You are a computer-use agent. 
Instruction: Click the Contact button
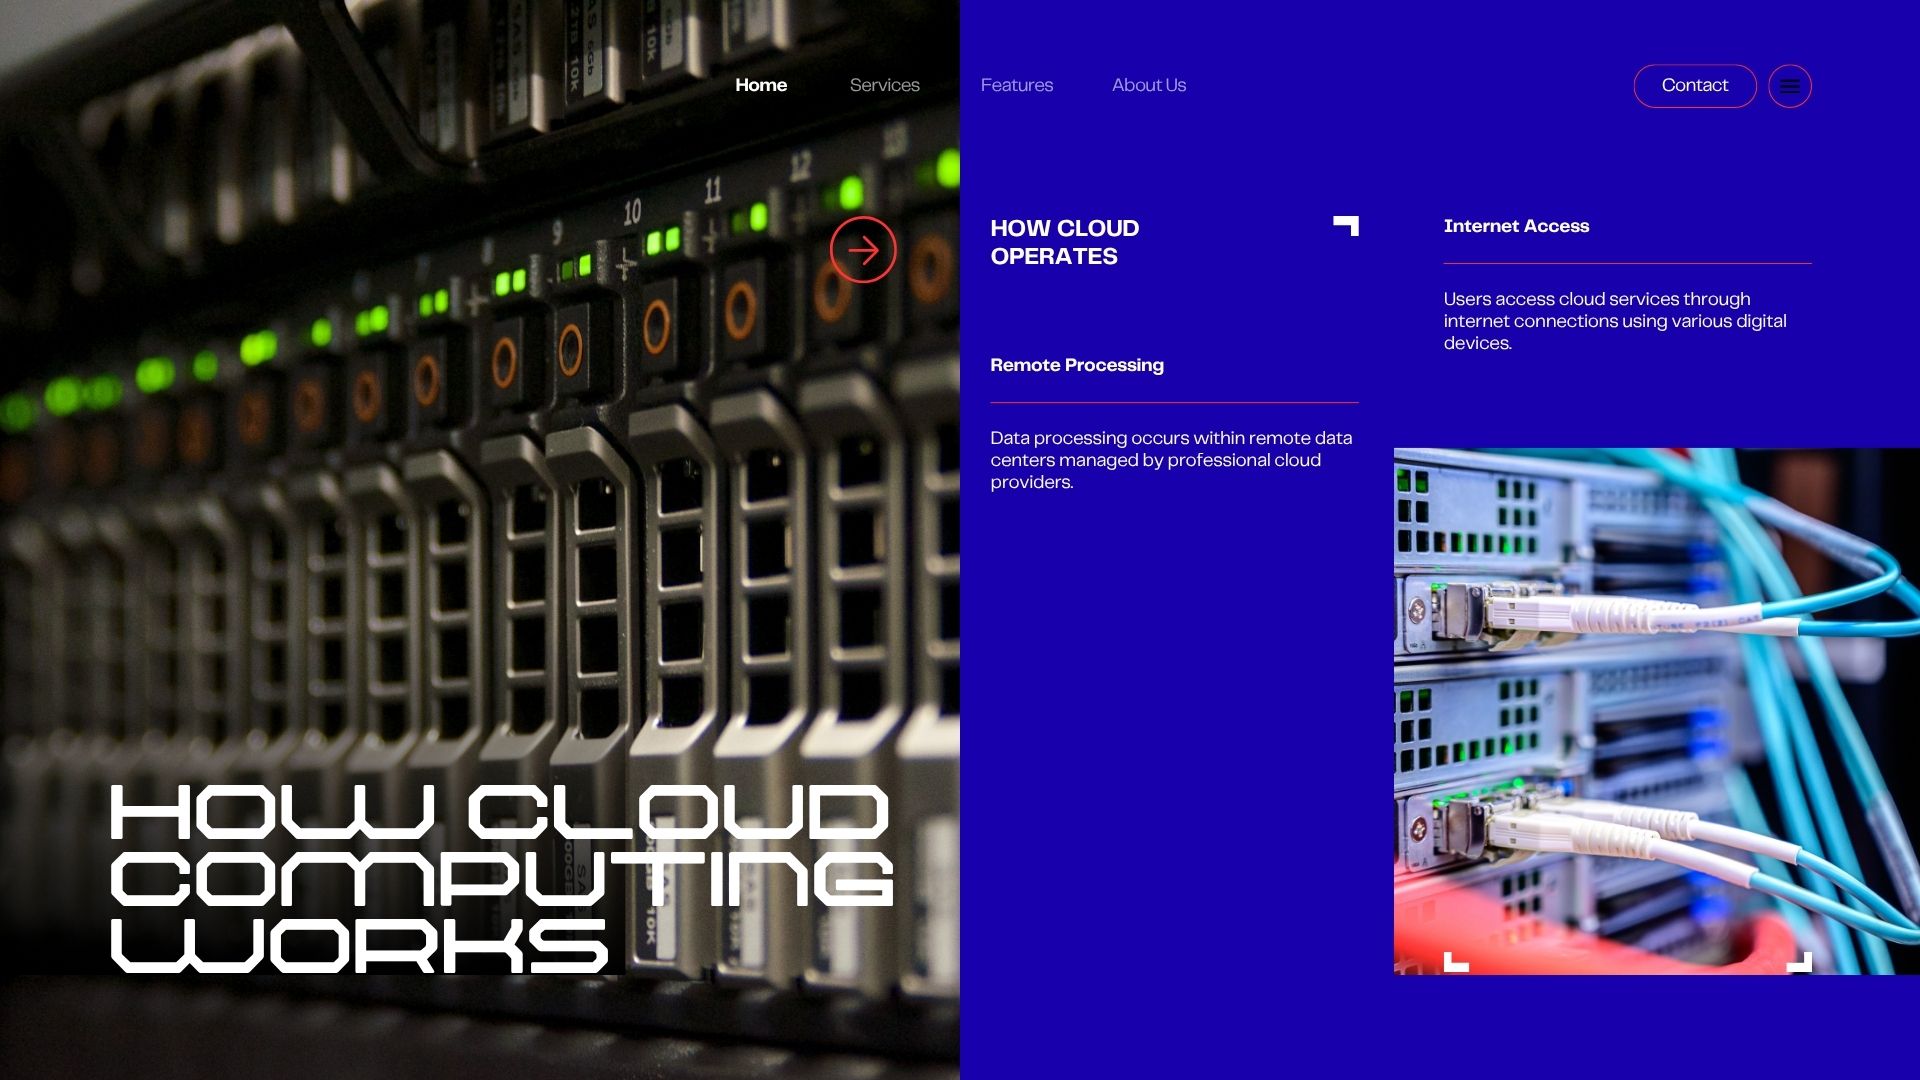pos(1695,86)
